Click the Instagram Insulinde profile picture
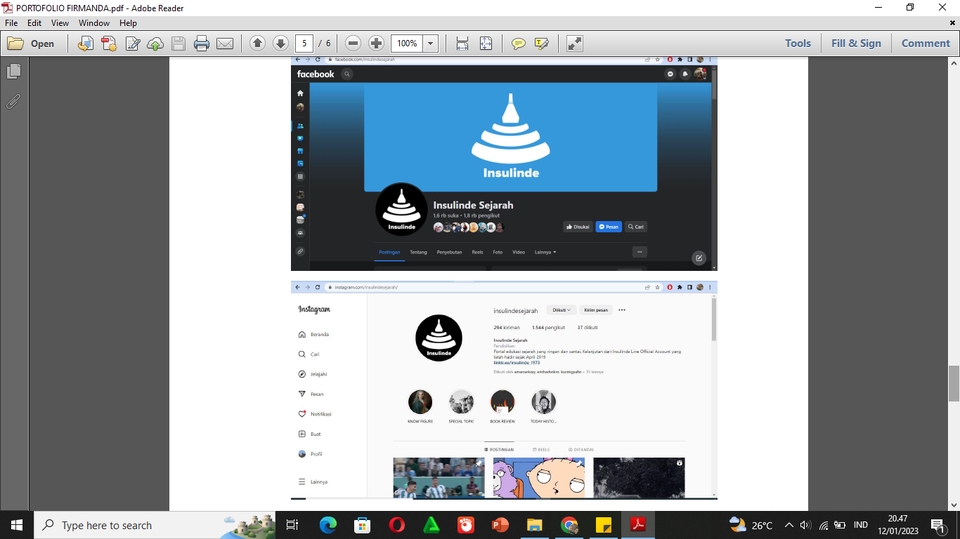The width and height of the screenshot is (960, 539). 439,337
